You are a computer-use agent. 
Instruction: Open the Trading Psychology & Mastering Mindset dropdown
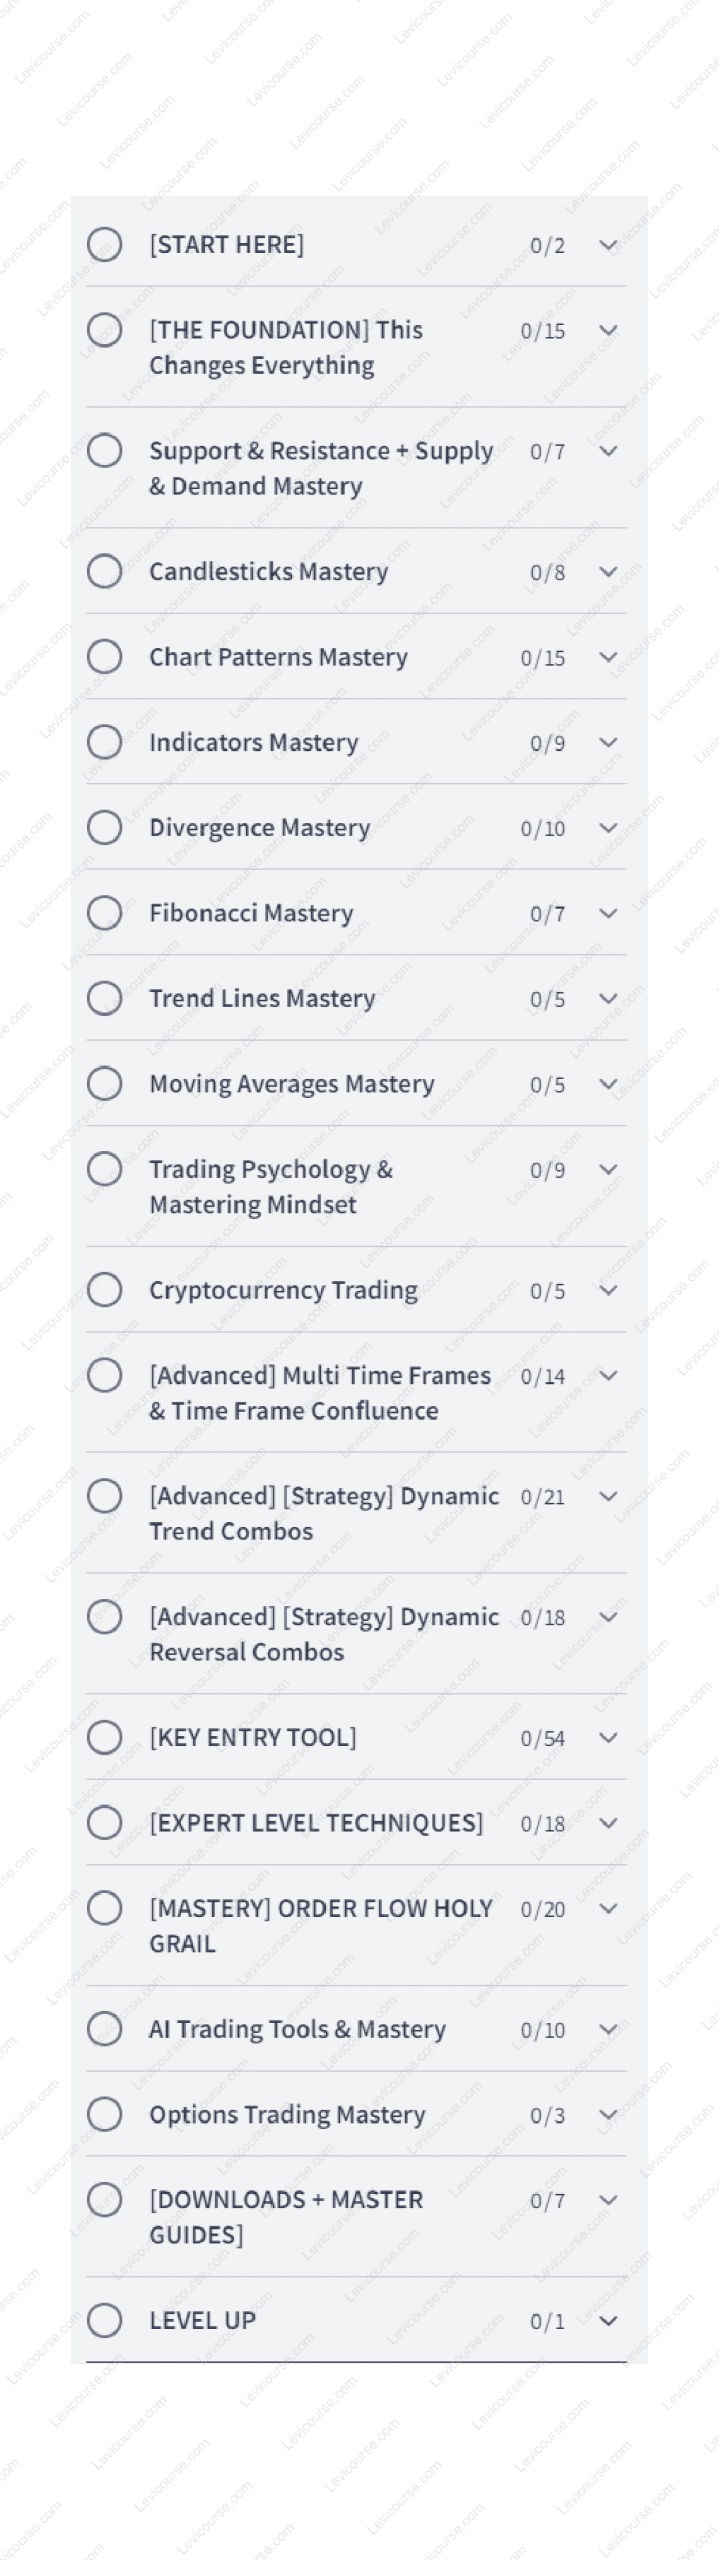click(x=608, y=1169)
